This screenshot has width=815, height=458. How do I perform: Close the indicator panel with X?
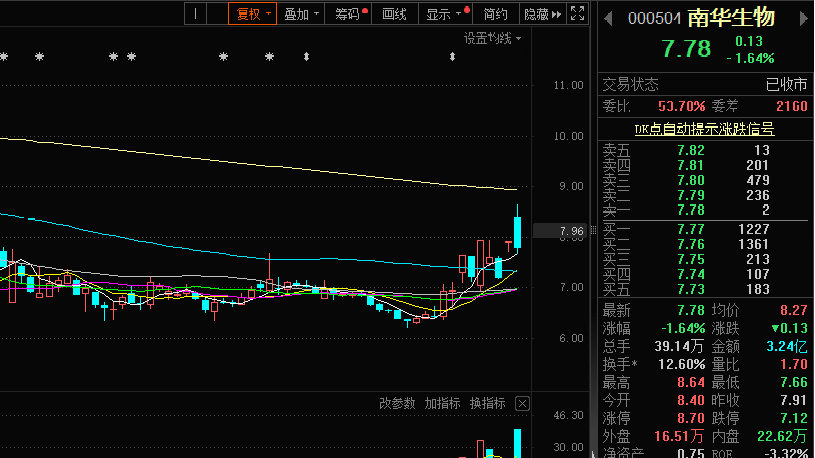[522, 404]
